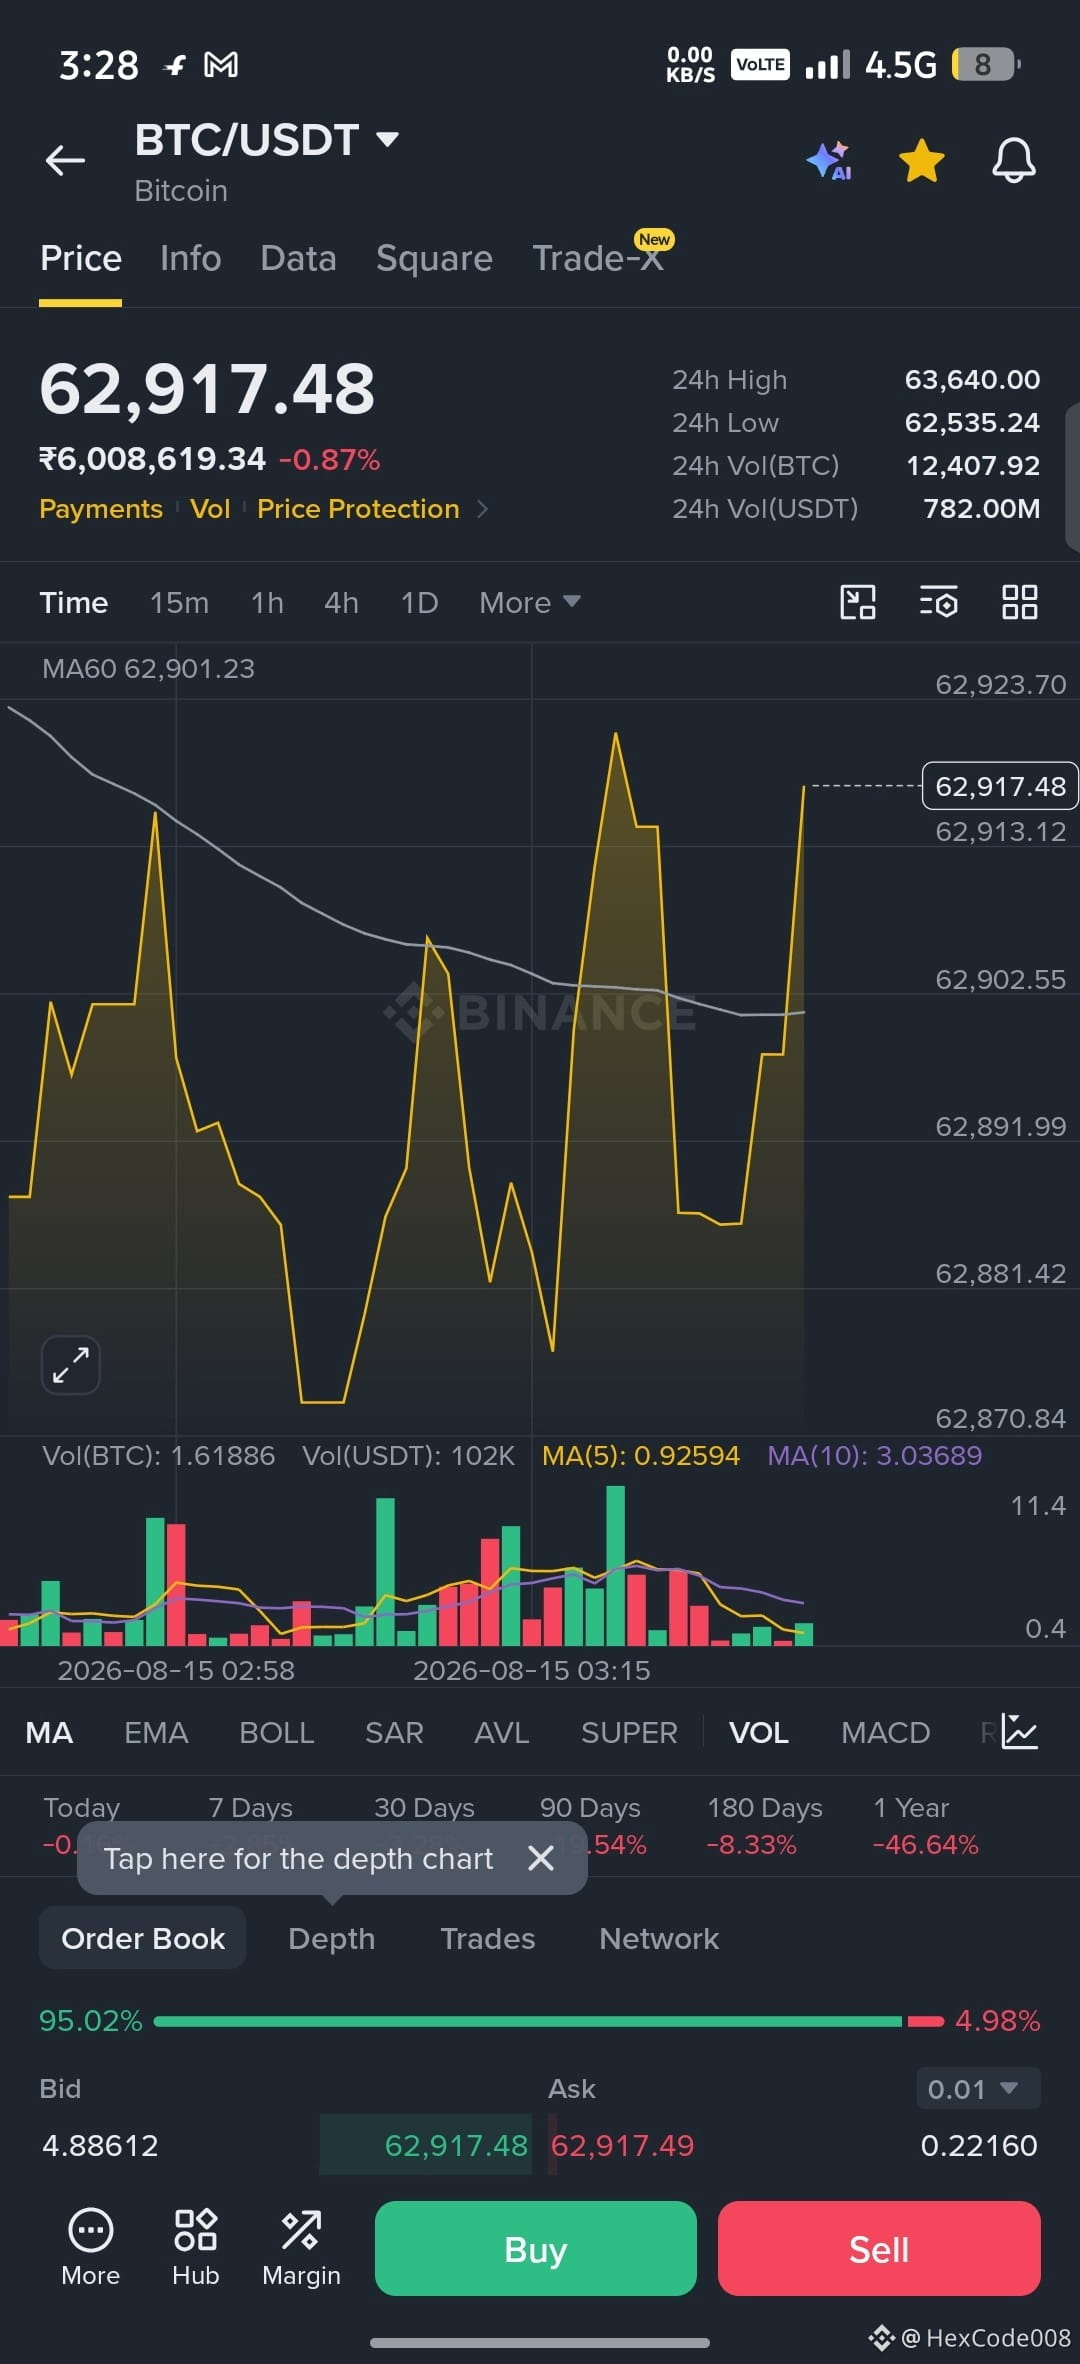This screenshot has height=2364, width=1080.
Task: Open the Depth tab
Action: (331, 1938)
